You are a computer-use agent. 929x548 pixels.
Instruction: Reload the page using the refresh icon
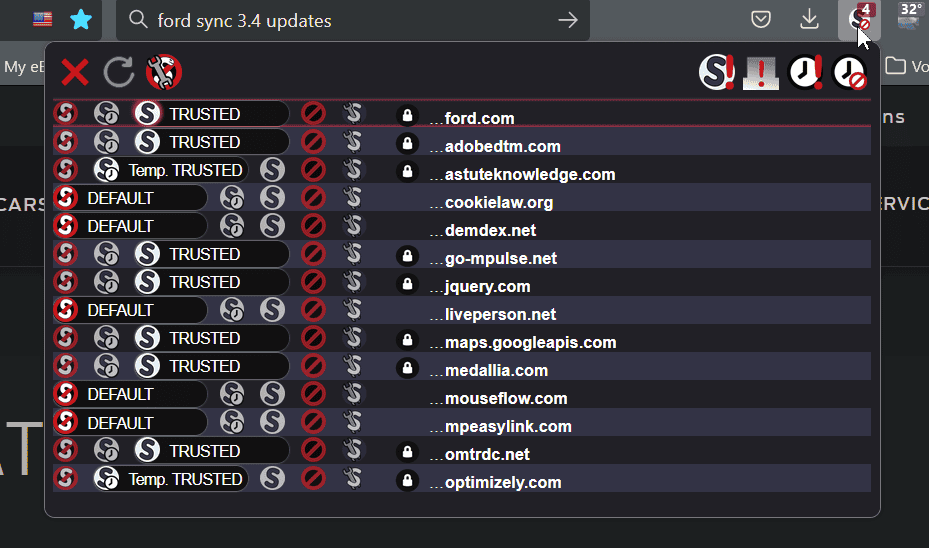pos(119,72)
